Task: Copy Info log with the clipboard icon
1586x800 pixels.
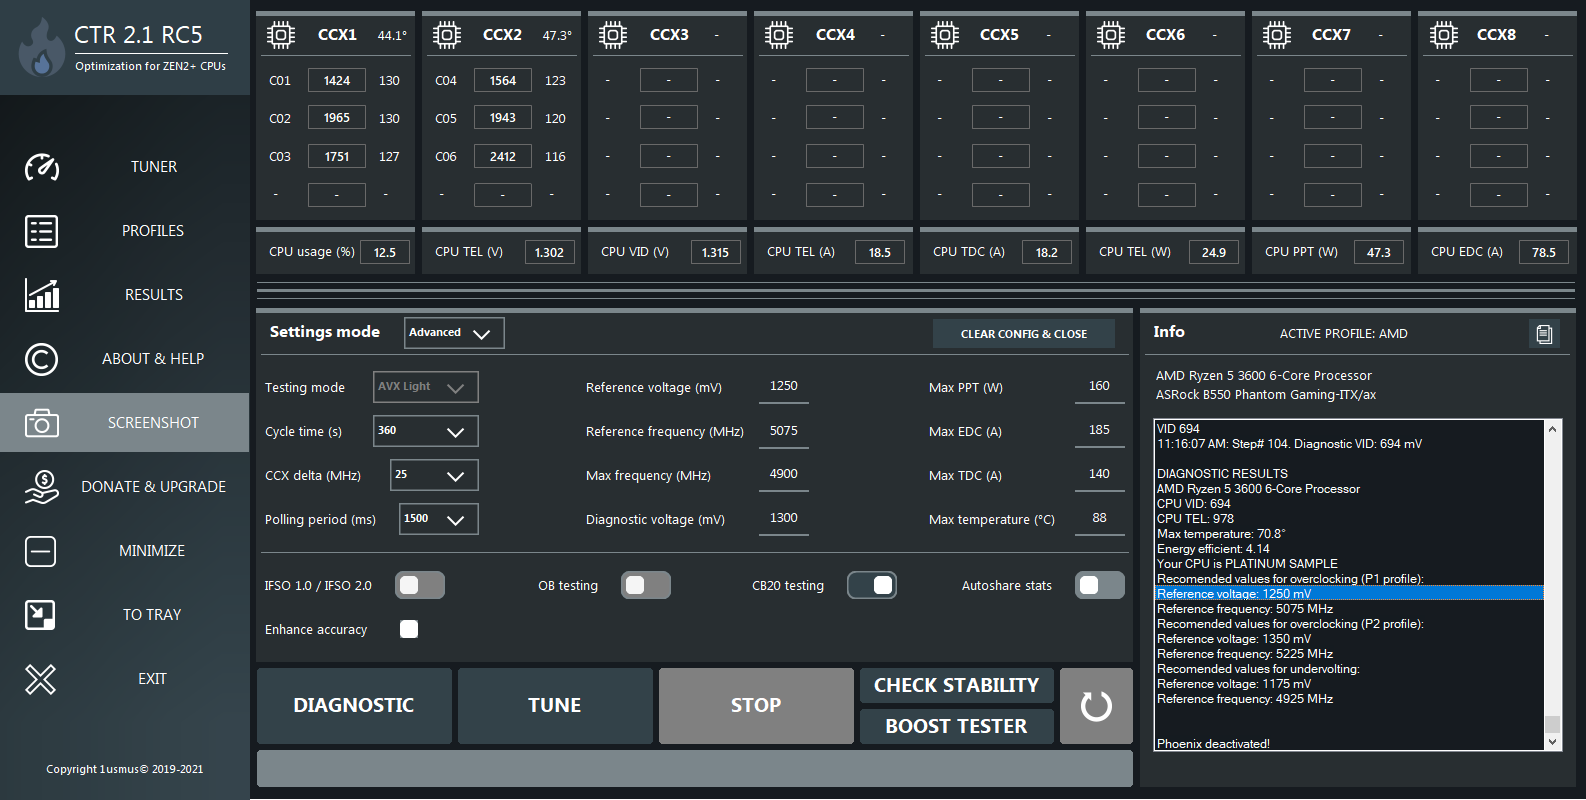Action: point(1544,334)
